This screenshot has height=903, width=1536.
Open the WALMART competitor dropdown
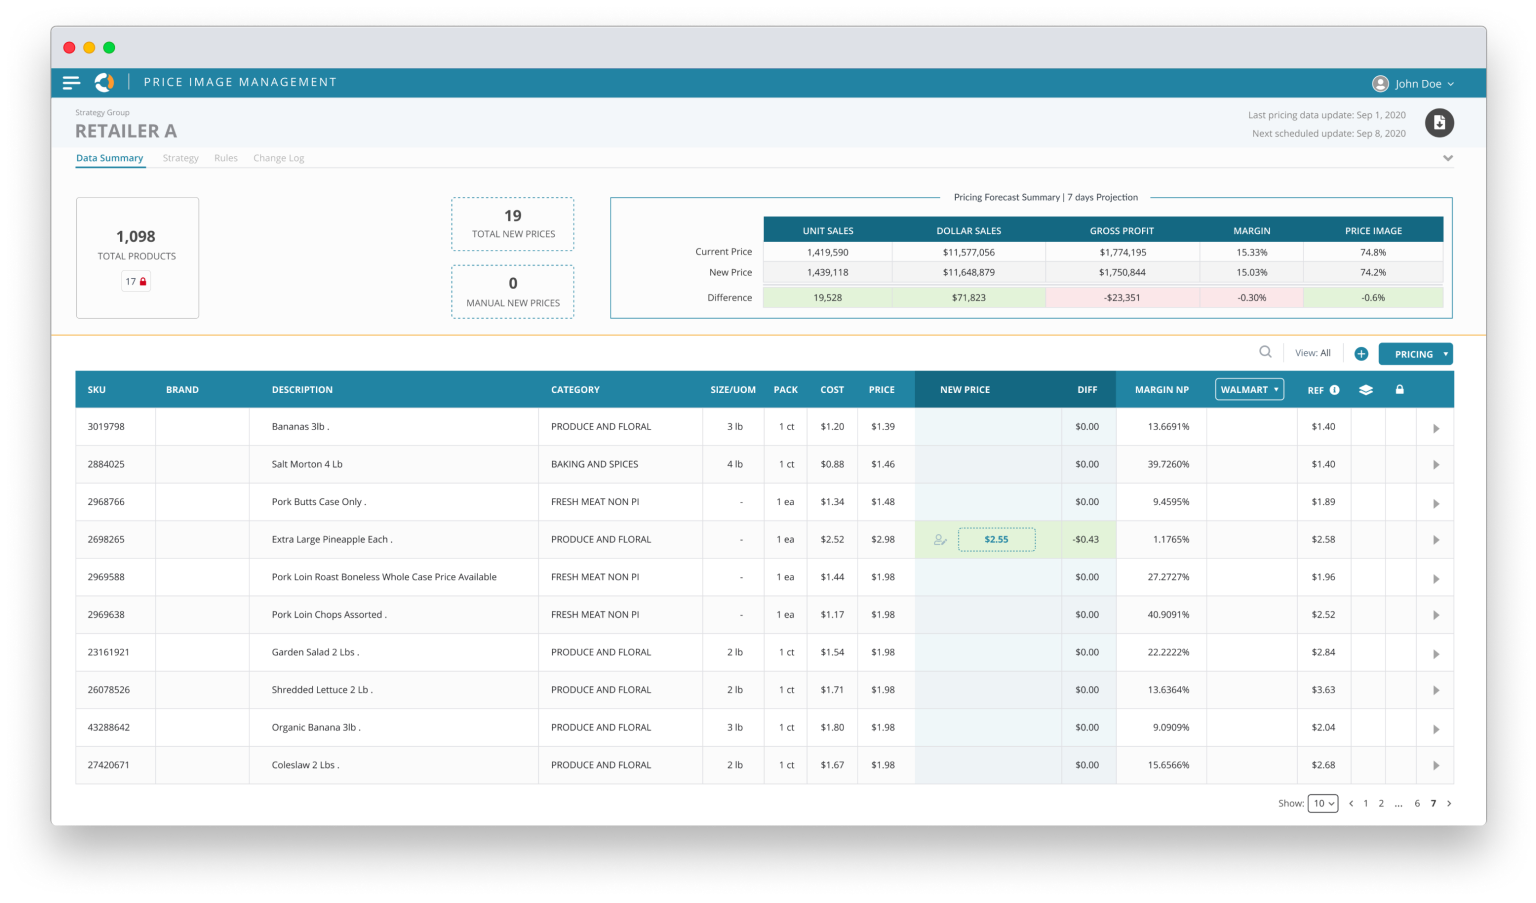(1249, 390)
